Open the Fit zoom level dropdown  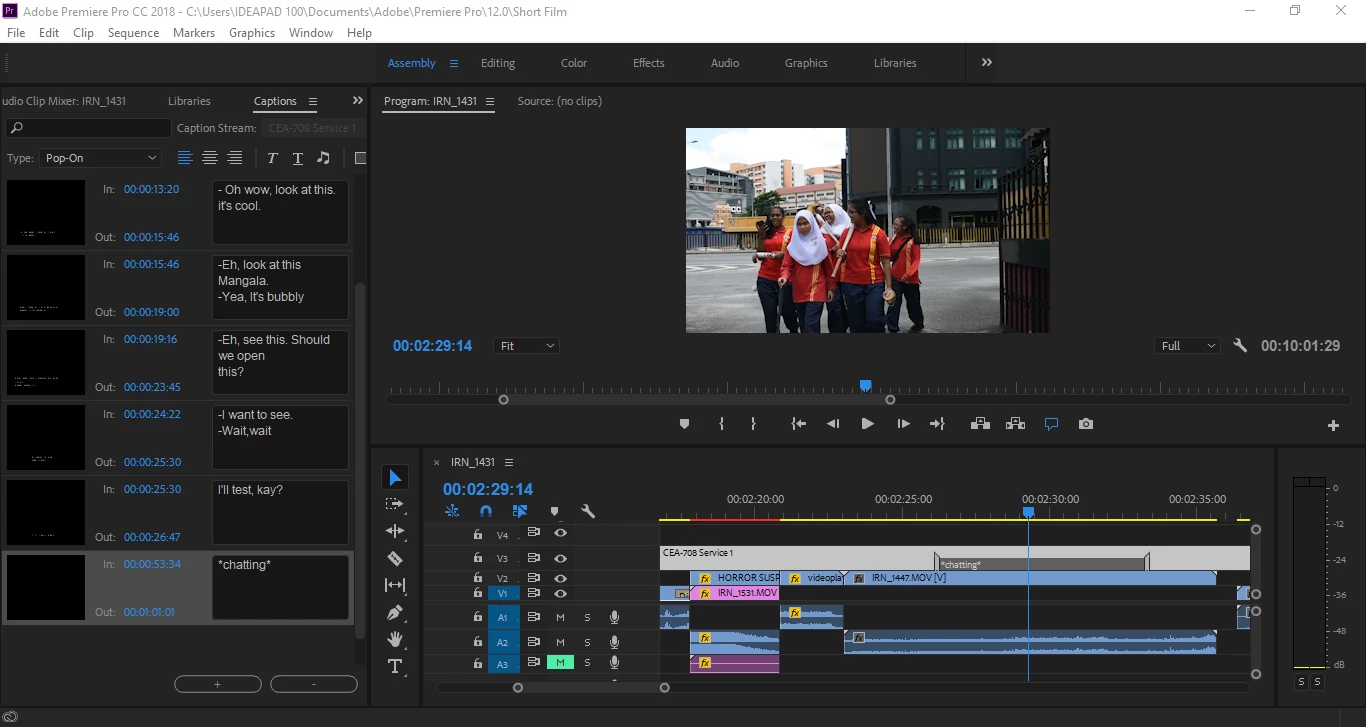[x=526, y=346]
